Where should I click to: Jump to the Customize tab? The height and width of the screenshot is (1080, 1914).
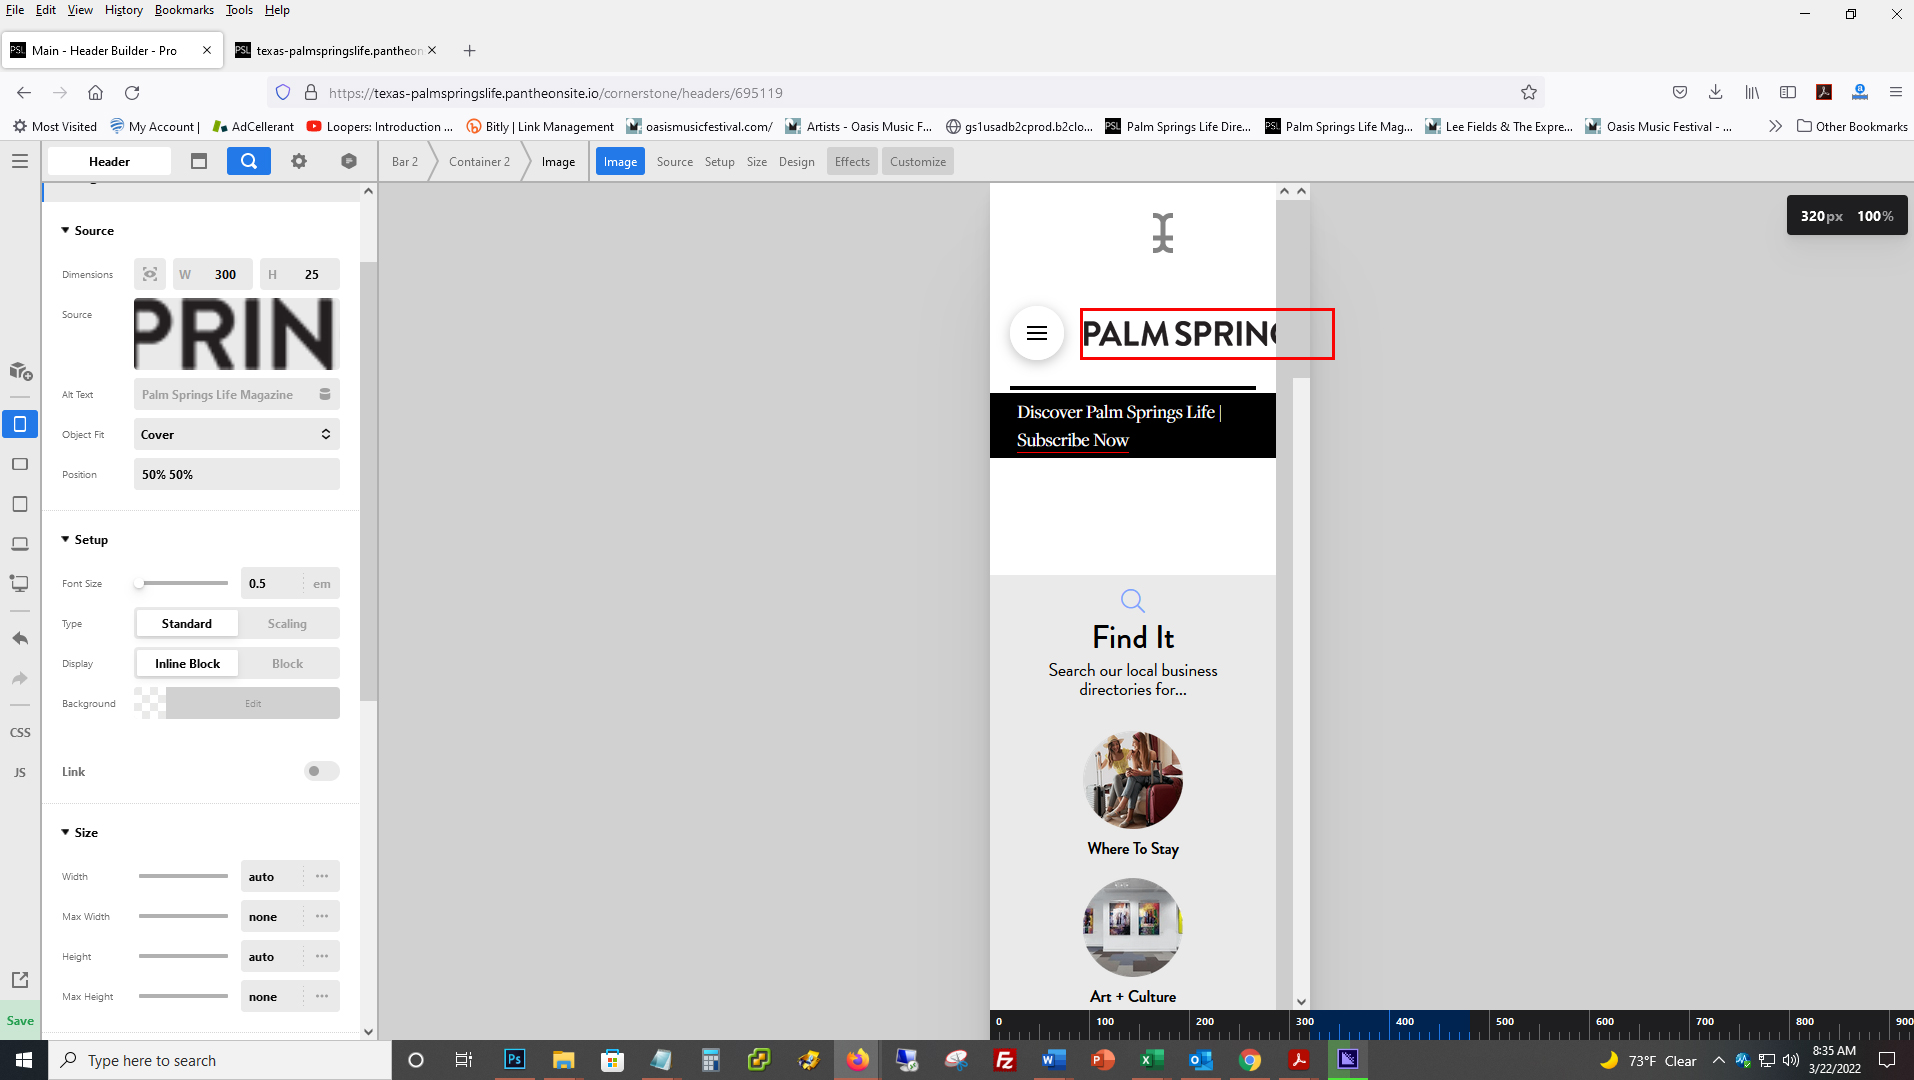tap(918, 161)
